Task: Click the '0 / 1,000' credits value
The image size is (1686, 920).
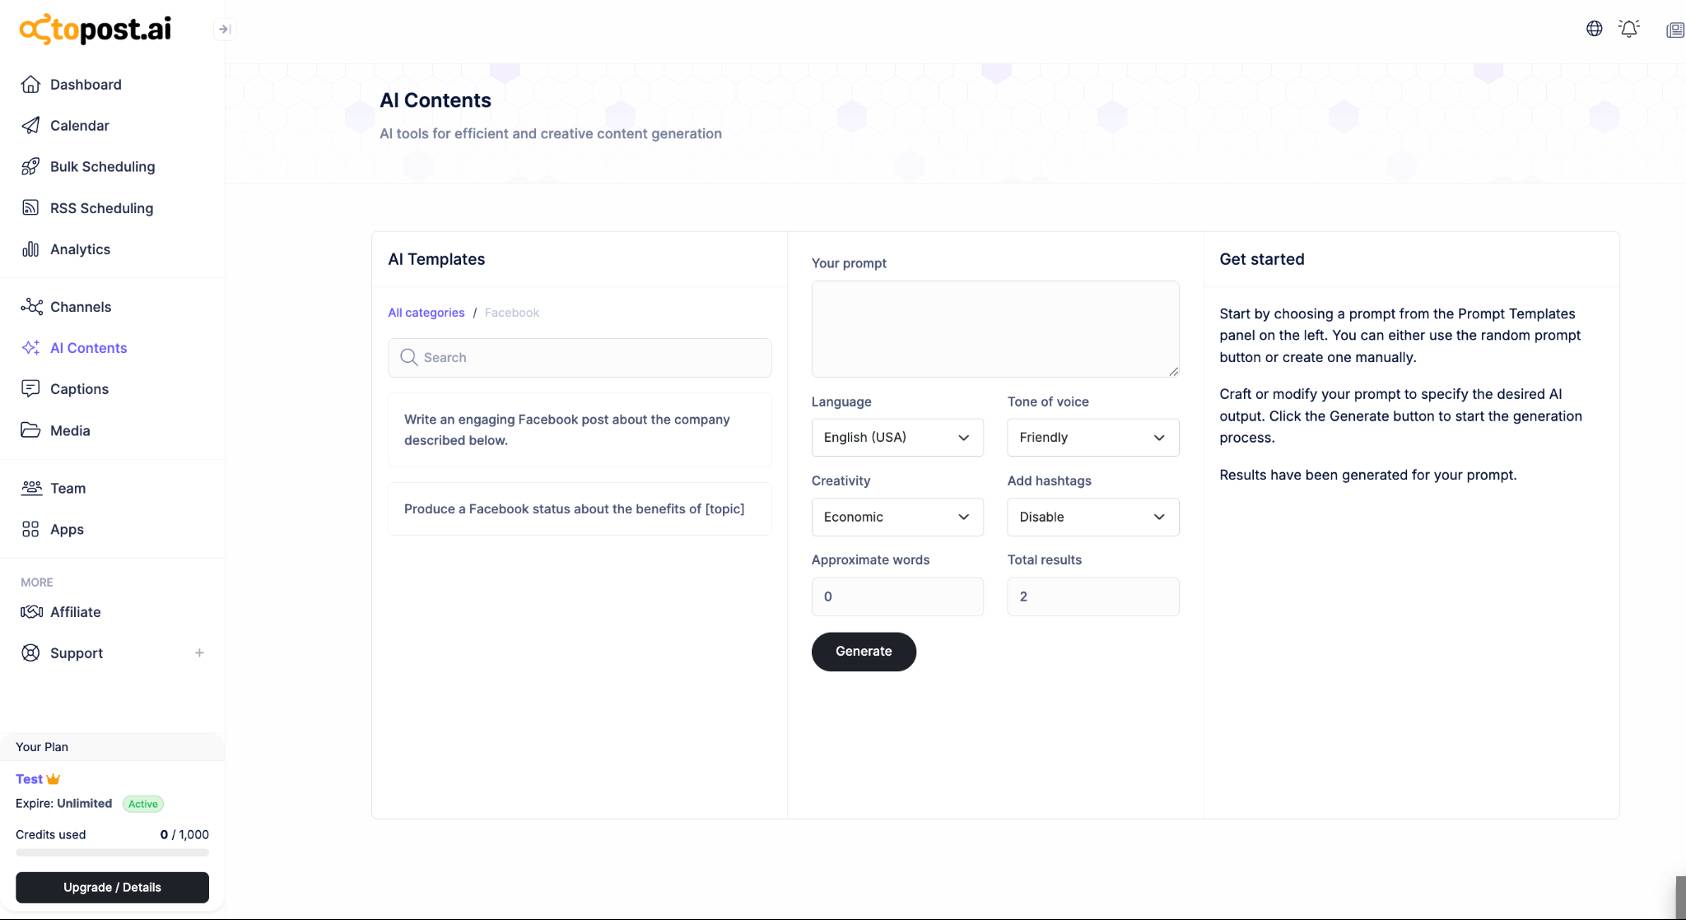Action: (184, 835)
